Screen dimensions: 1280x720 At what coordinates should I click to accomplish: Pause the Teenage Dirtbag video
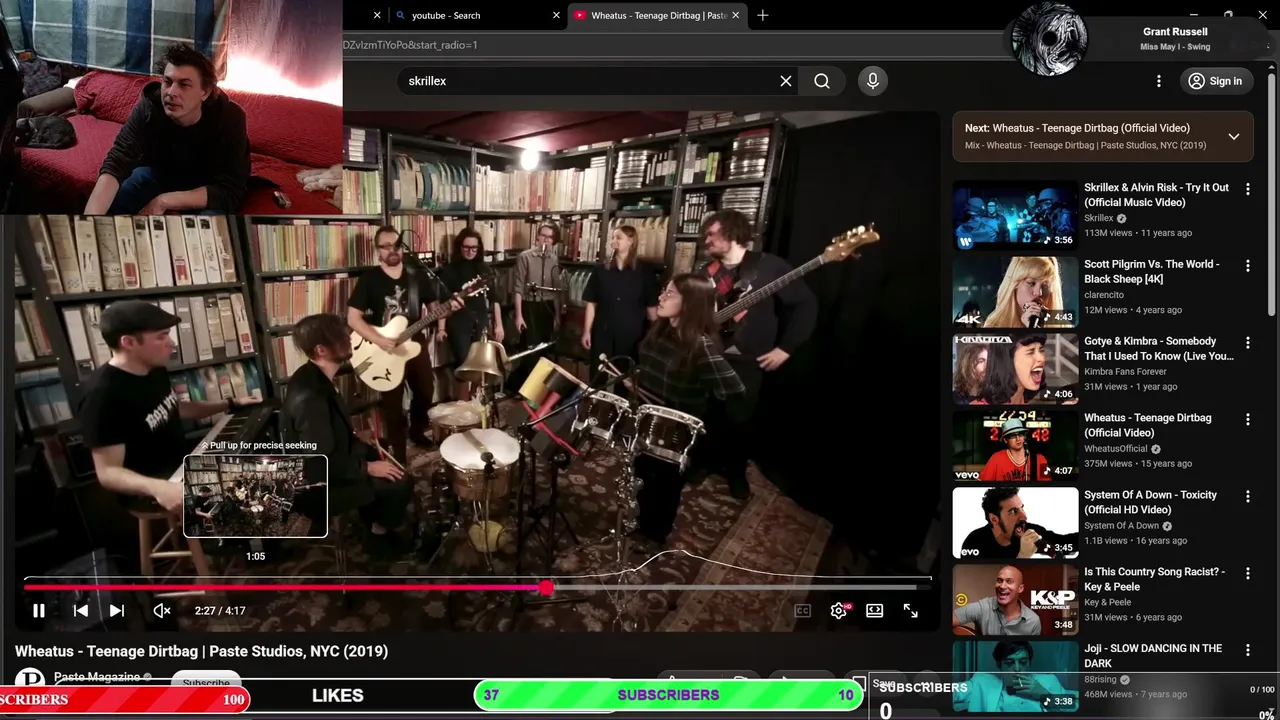click(x=39, y=611)
